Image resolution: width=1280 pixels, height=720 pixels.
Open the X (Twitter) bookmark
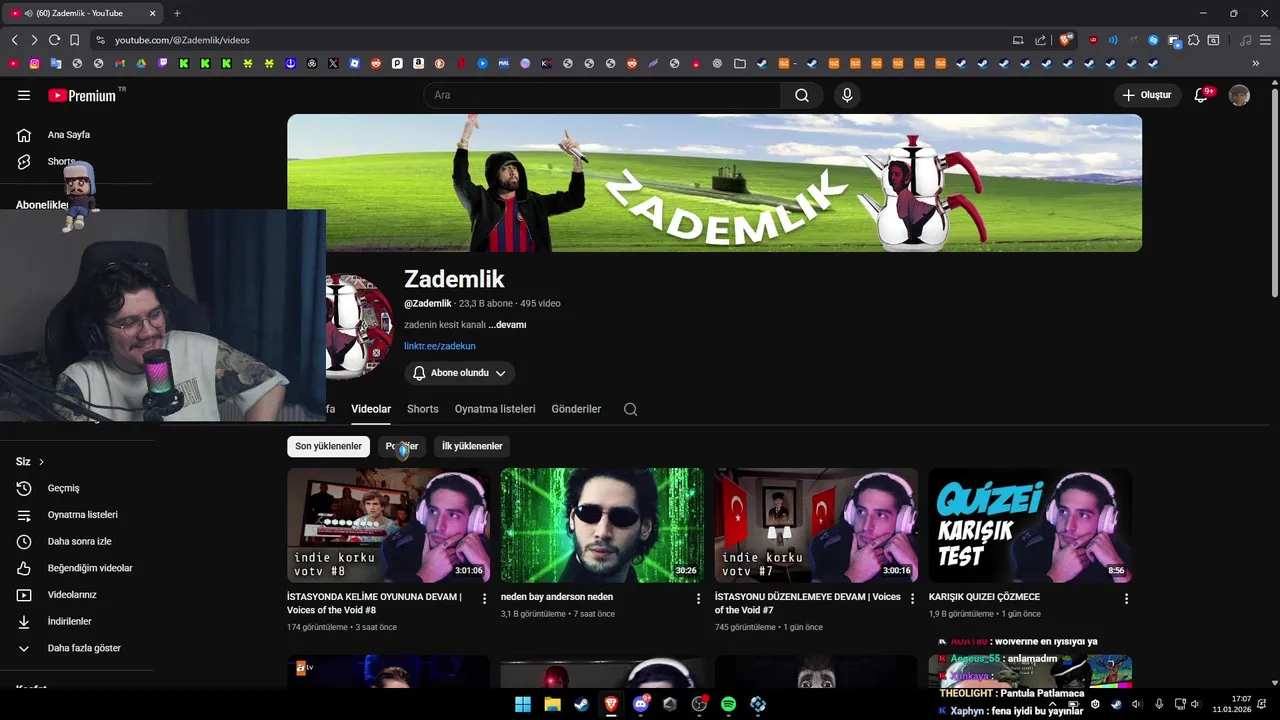pos(333,63)
